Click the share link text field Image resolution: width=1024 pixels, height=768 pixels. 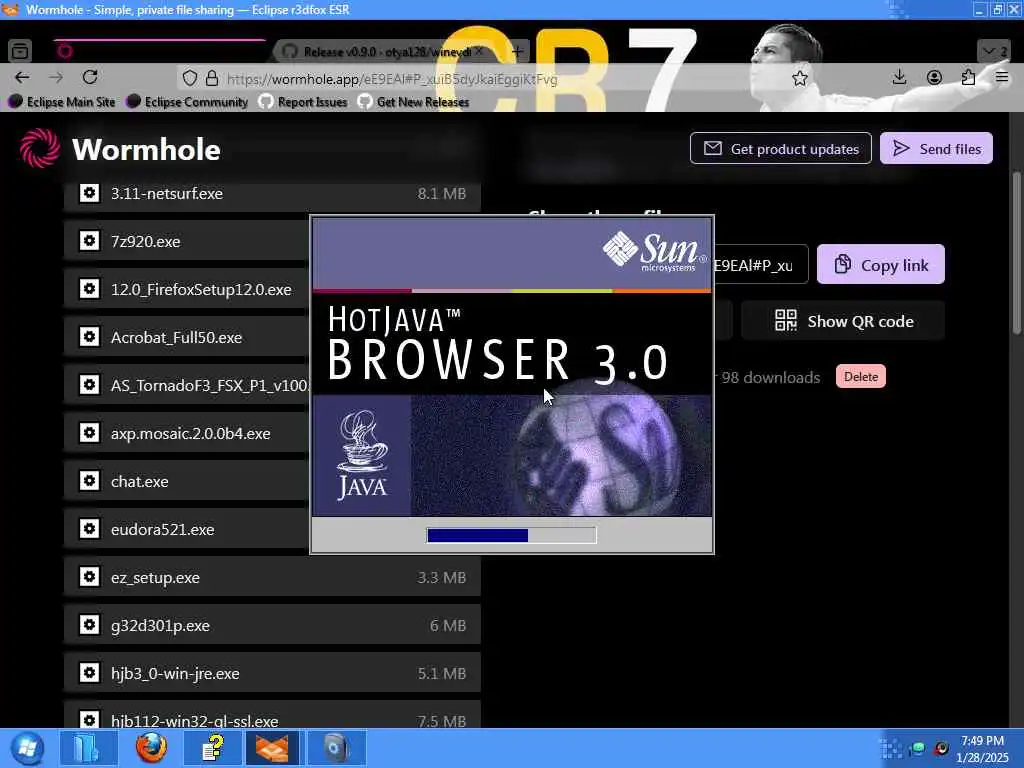tap(760, 264)
